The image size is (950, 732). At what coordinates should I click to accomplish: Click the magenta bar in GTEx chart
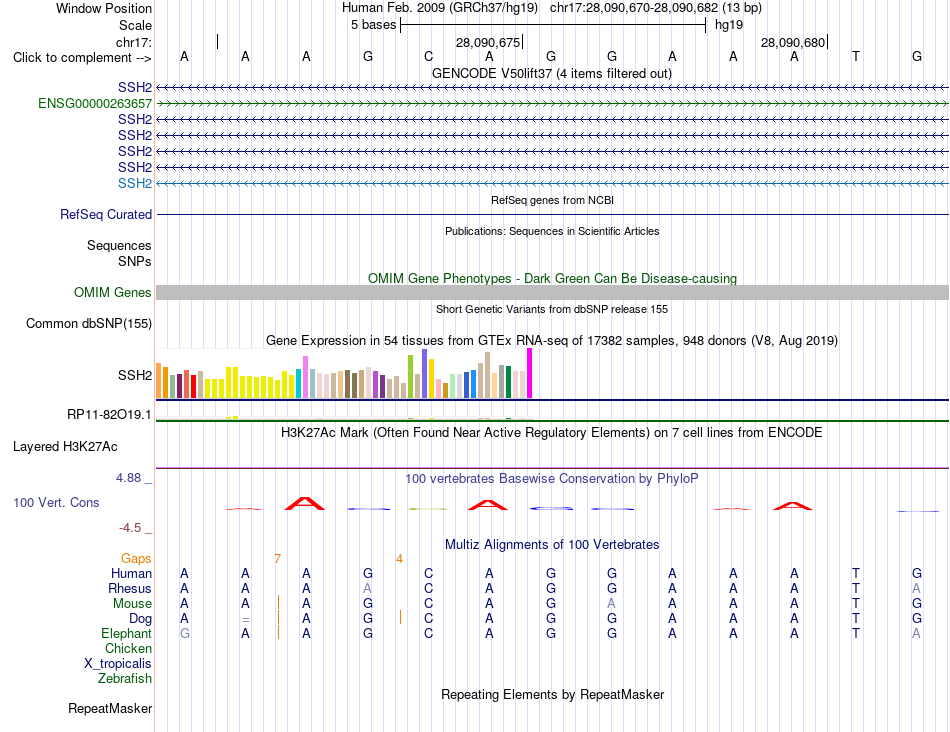(x=530, y=373)
